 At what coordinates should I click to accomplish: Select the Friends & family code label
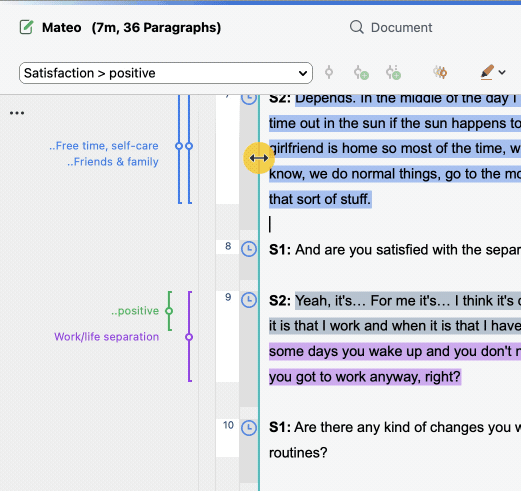[x=113, y=162]
